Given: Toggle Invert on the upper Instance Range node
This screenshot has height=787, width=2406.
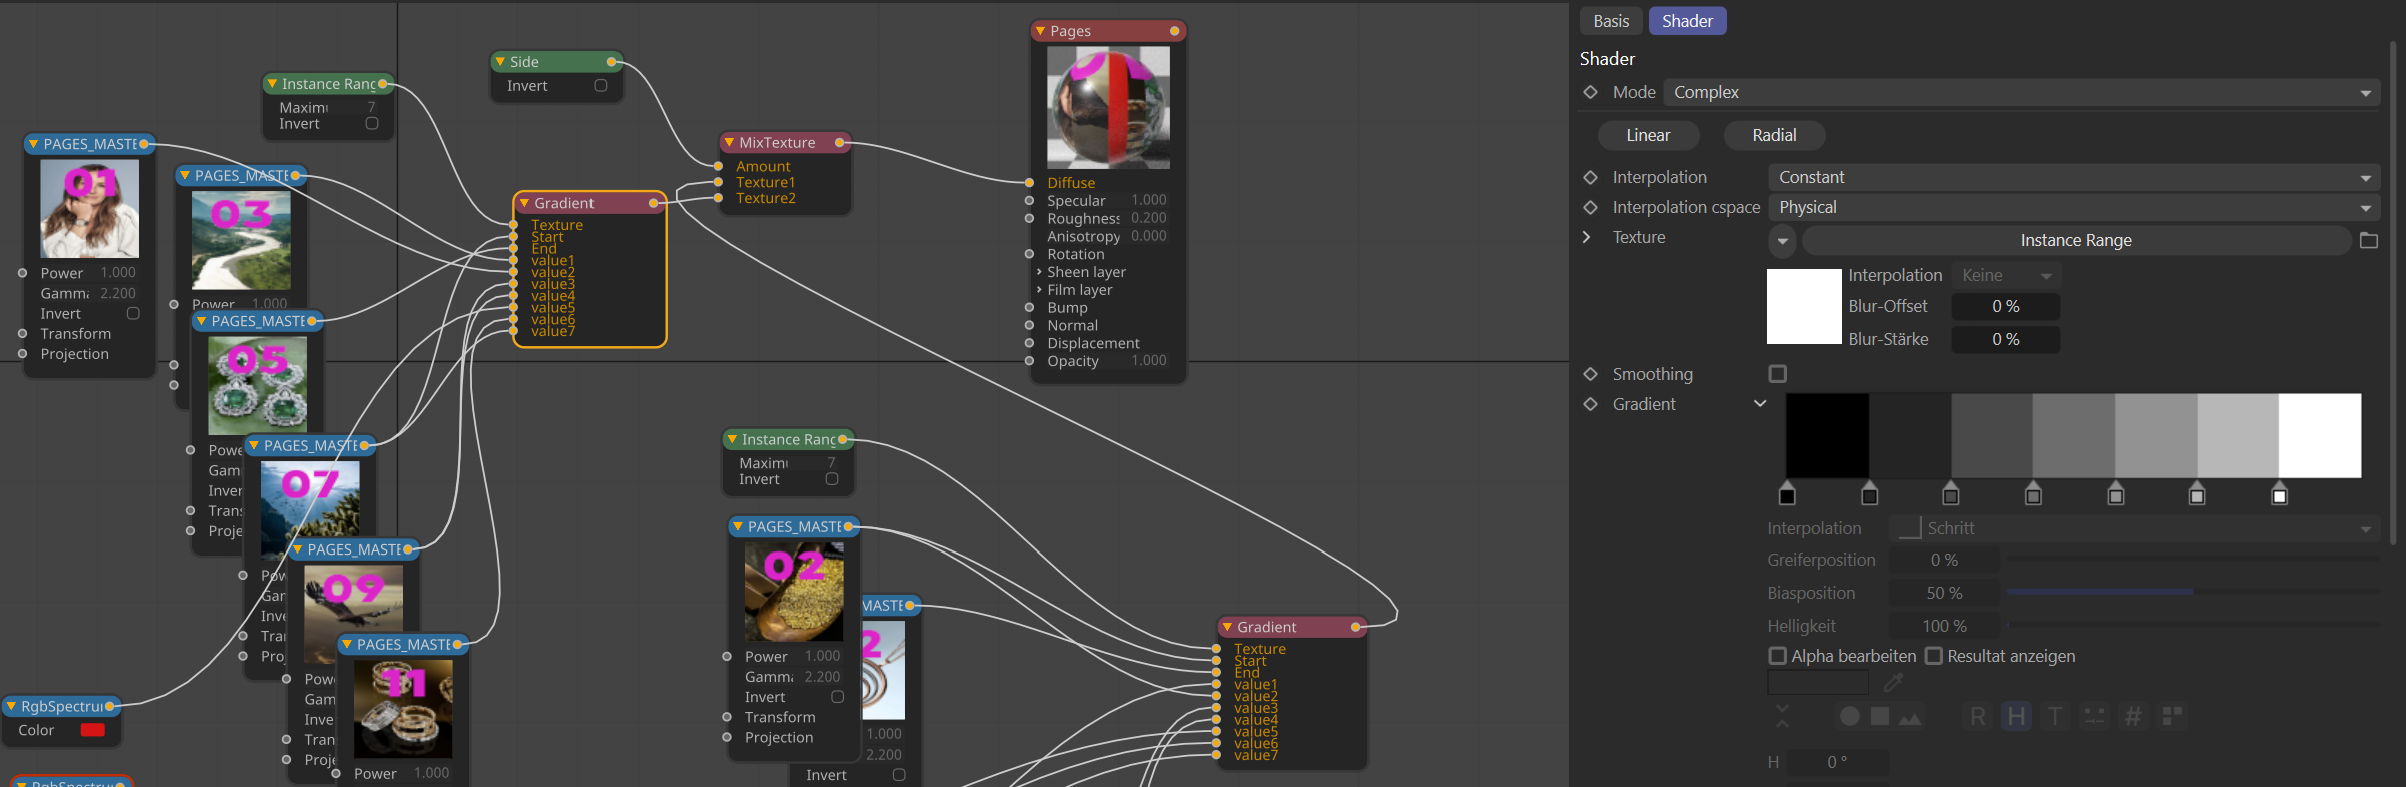Looking at the screenshot, I should 372,124.
